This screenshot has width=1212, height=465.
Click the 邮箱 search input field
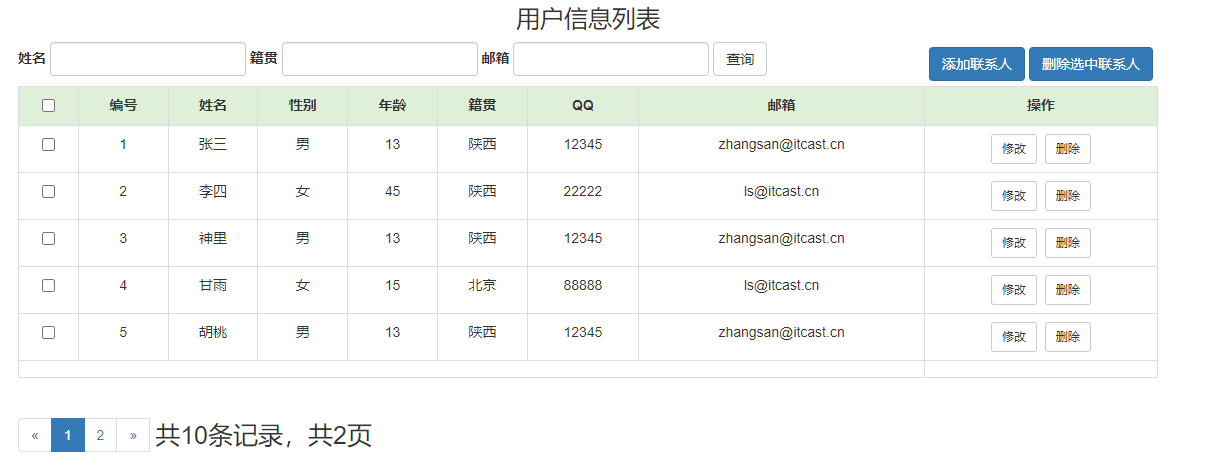pyautogui.click(x=611, y=59)
